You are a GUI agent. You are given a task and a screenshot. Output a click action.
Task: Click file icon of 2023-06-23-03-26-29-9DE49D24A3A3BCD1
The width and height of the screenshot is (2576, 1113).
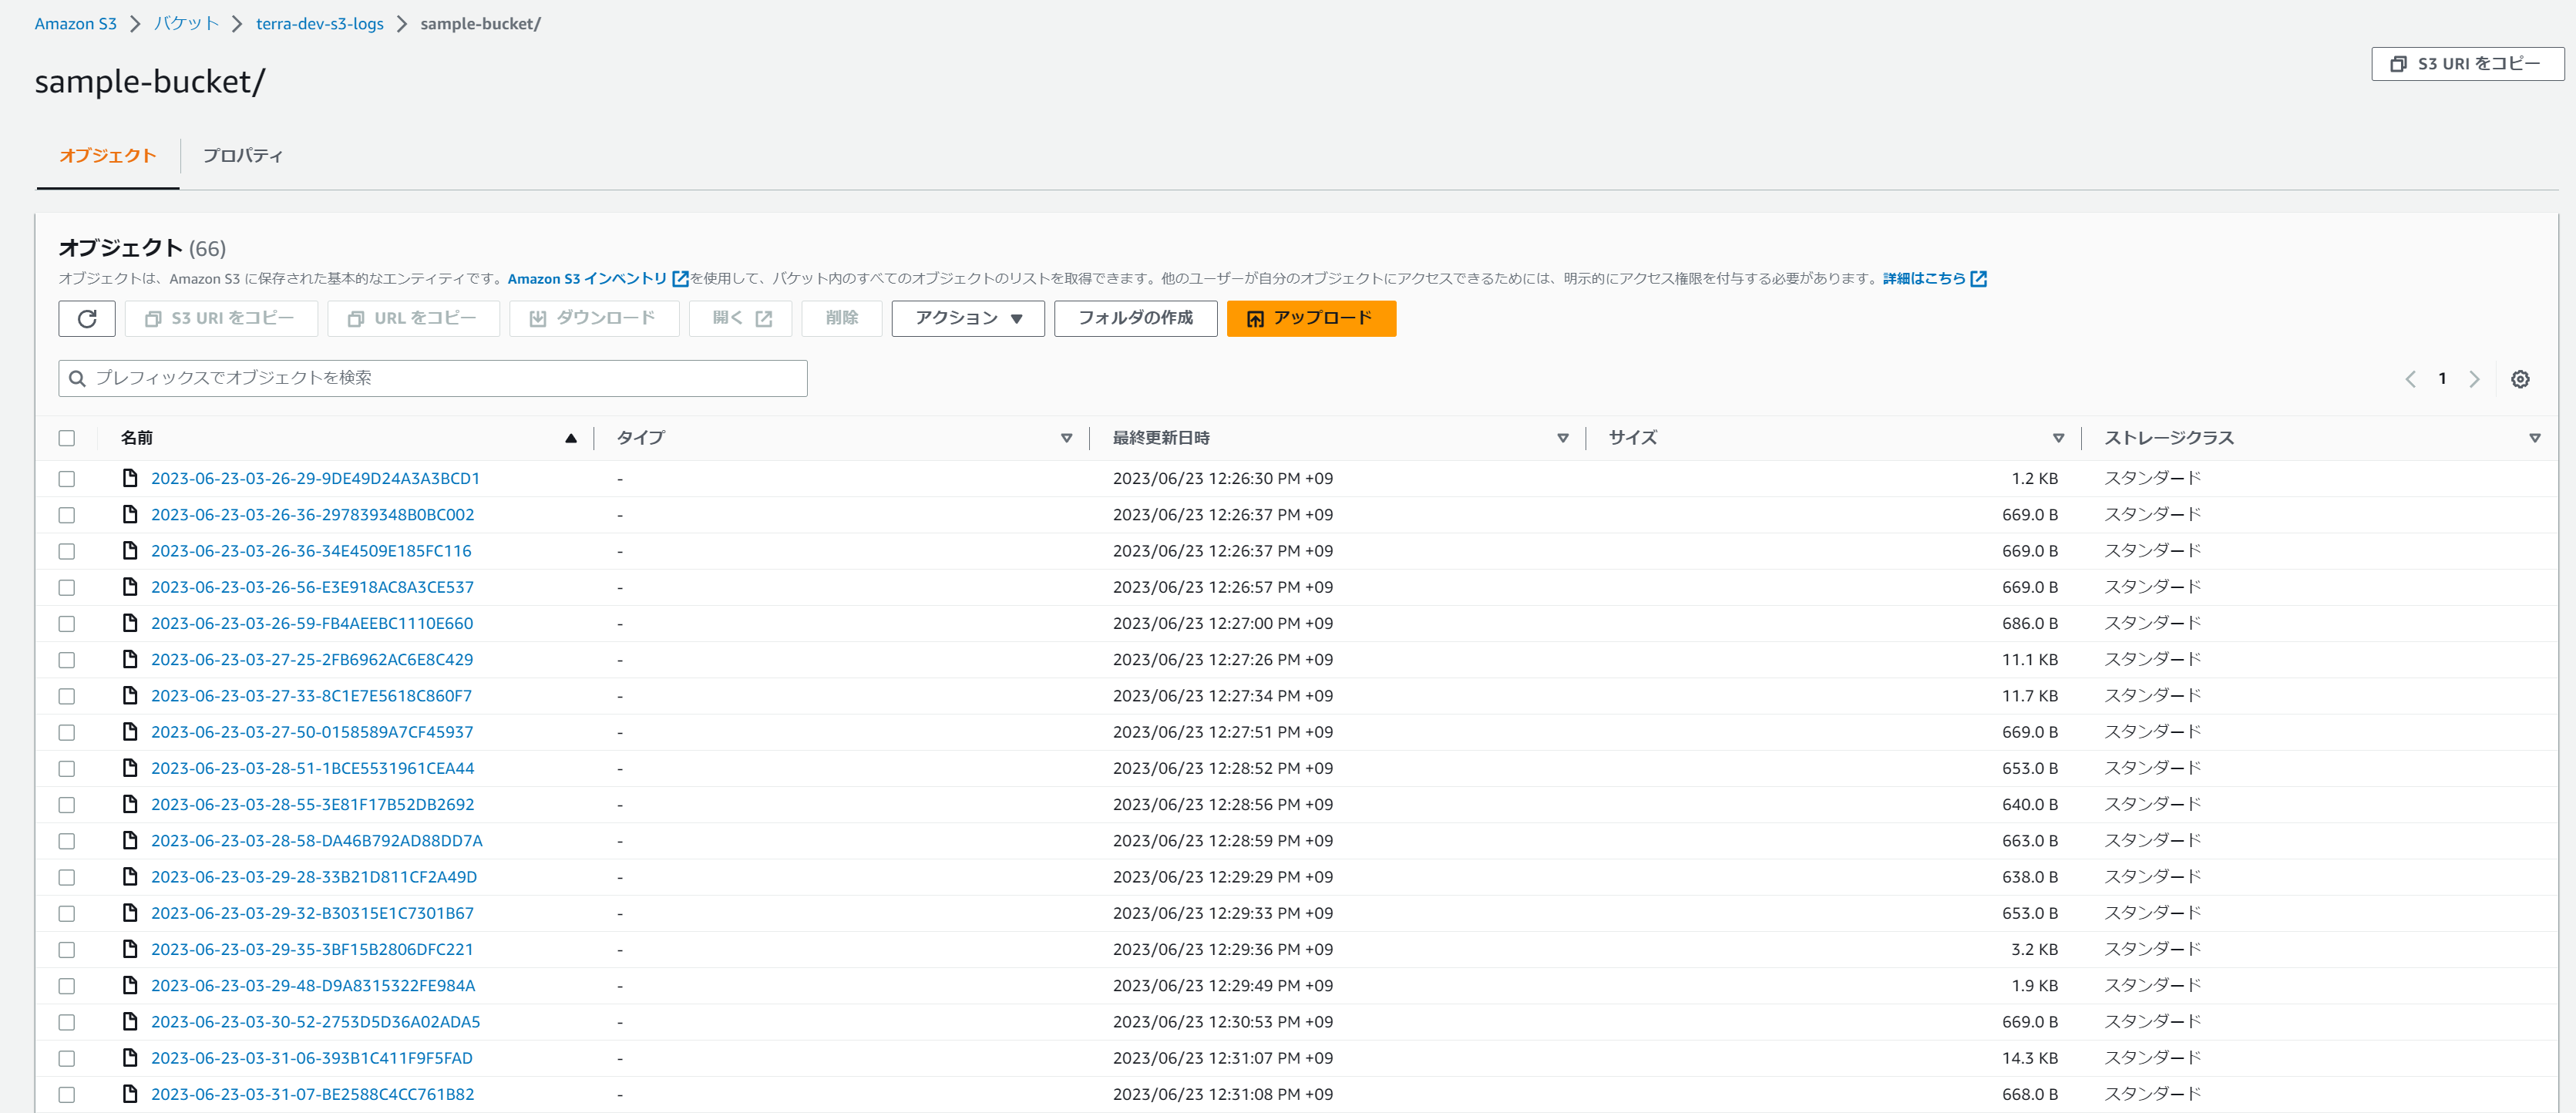click(130, 478)
